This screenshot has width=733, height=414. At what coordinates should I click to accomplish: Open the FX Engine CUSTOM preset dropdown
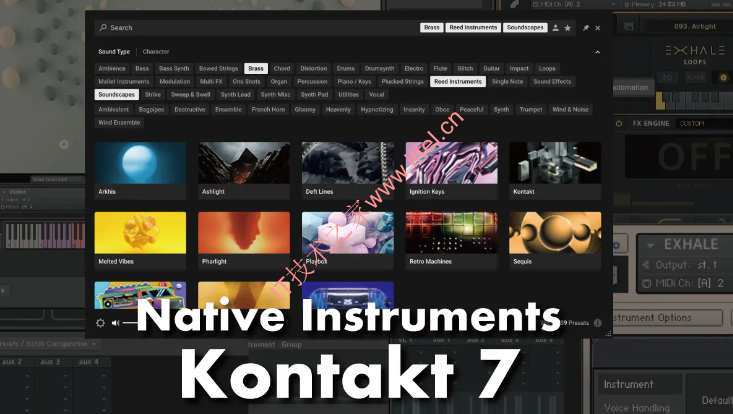tap(704, 123)
